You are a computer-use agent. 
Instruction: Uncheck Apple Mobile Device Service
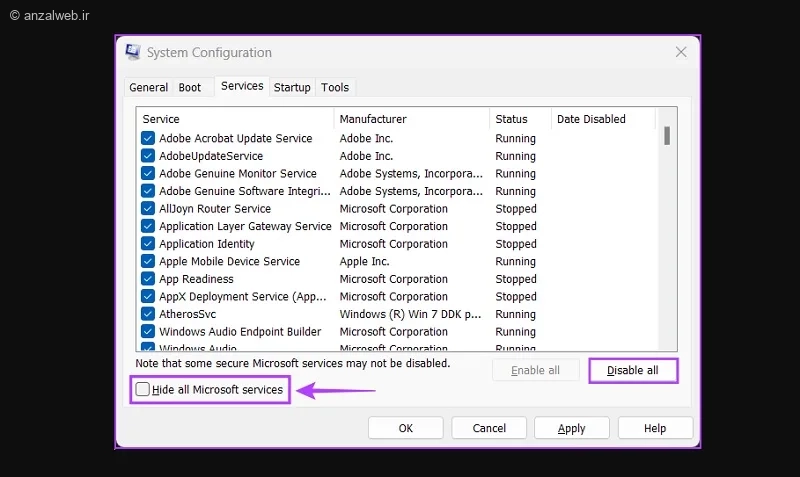tap(147, 261)
